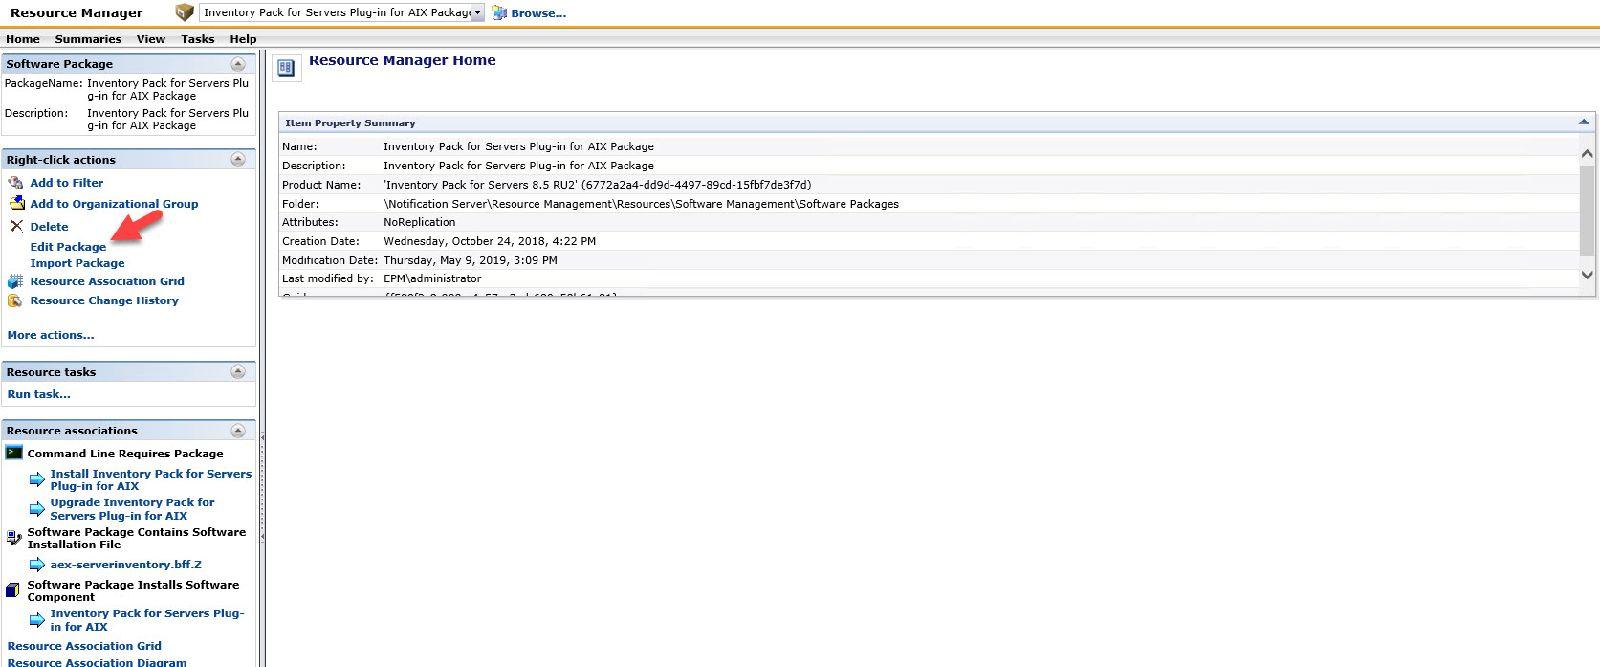This screenshot has height=667, width=1600.
Task: Click the Creation Date value
Action: click(x=489, y=241)
